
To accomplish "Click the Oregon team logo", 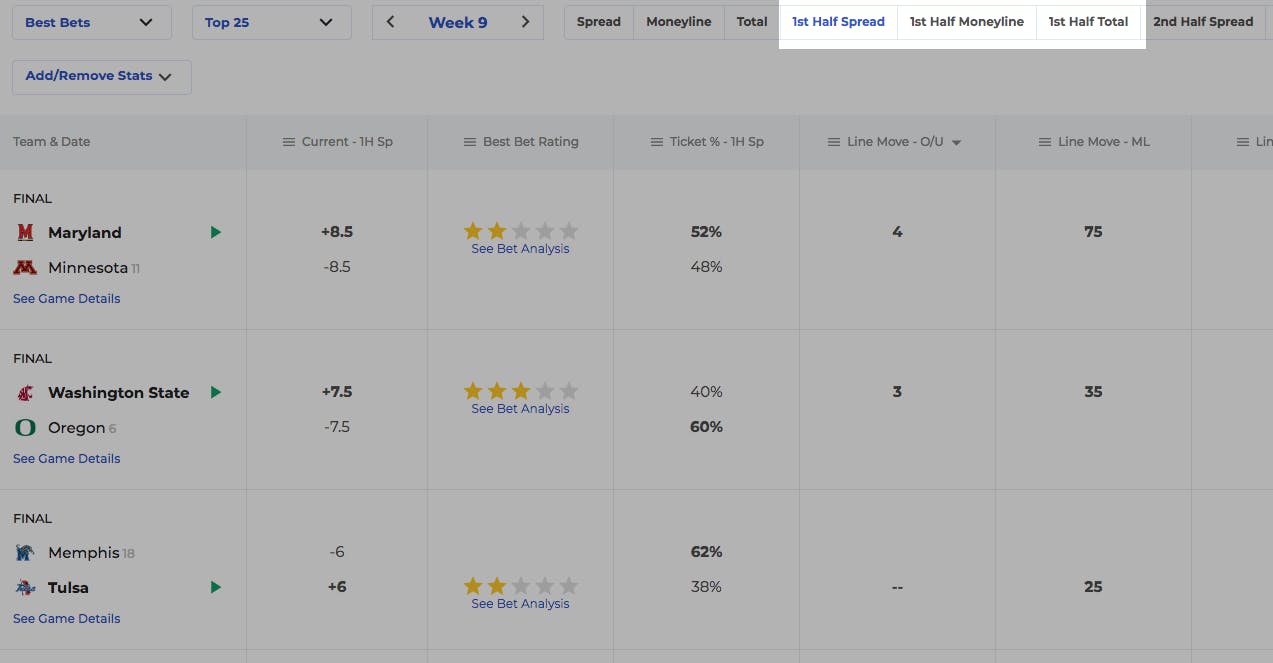I will tap(25, 428).
